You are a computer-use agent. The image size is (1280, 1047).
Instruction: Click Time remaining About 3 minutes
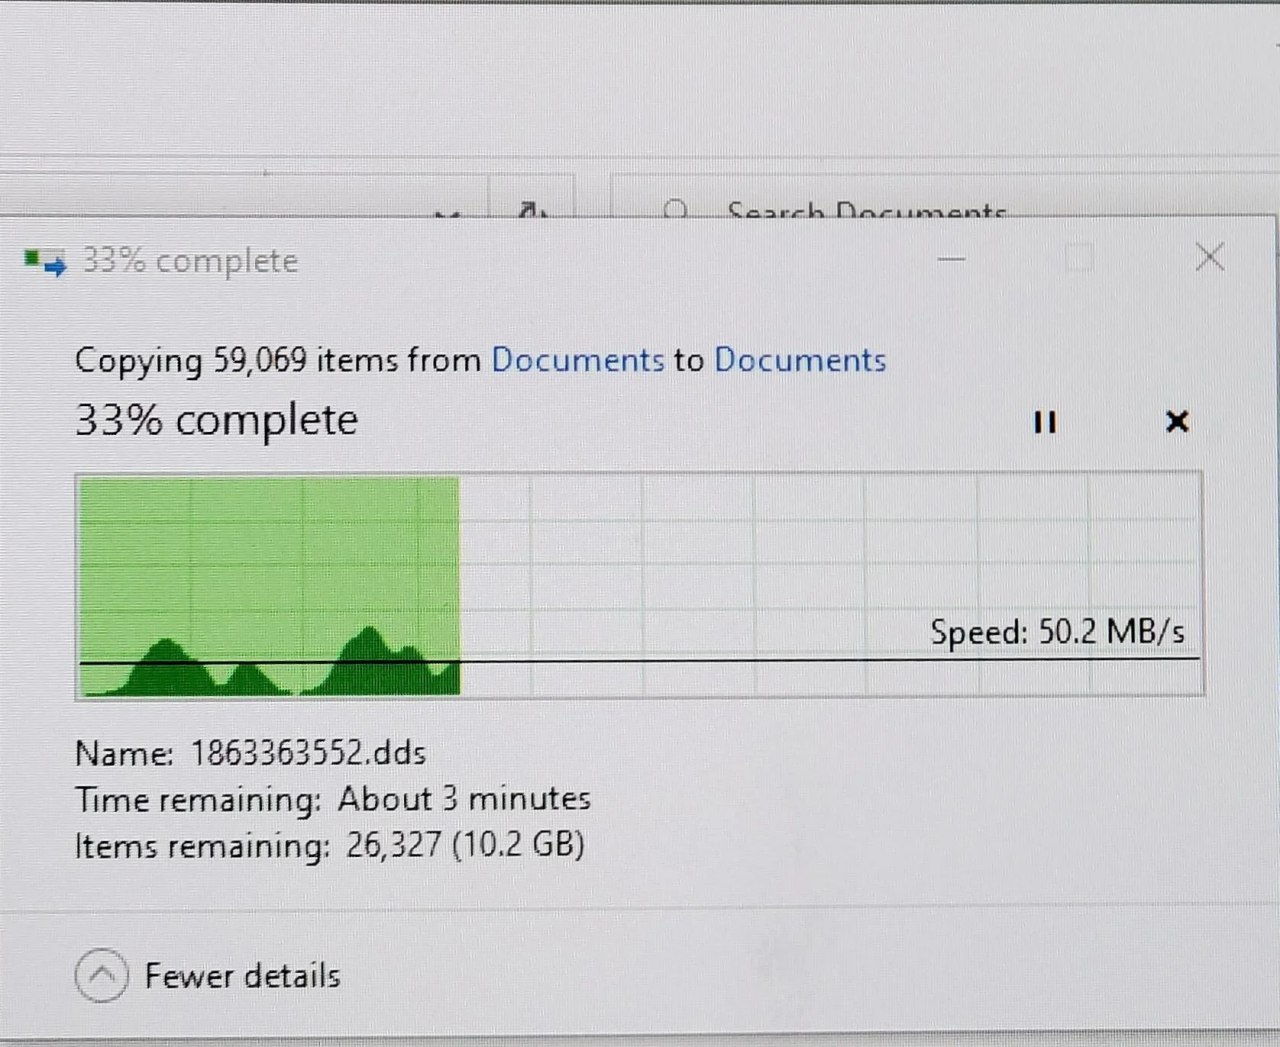click(x=333, y=799)
